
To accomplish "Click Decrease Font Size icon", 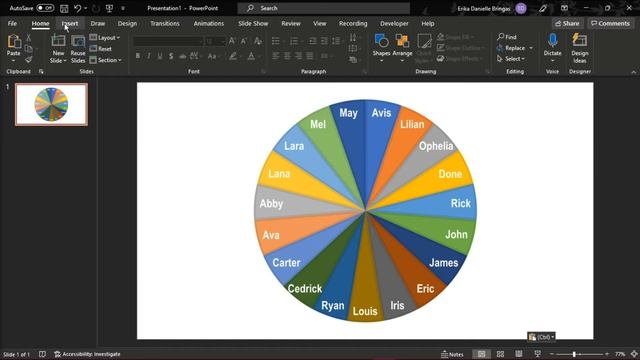I will [244, 41].
